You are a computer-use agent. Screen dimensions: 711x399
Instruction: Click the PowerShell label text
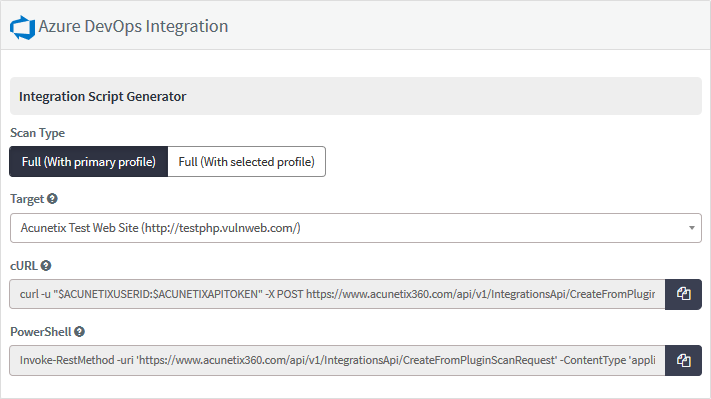pos(41,332)
